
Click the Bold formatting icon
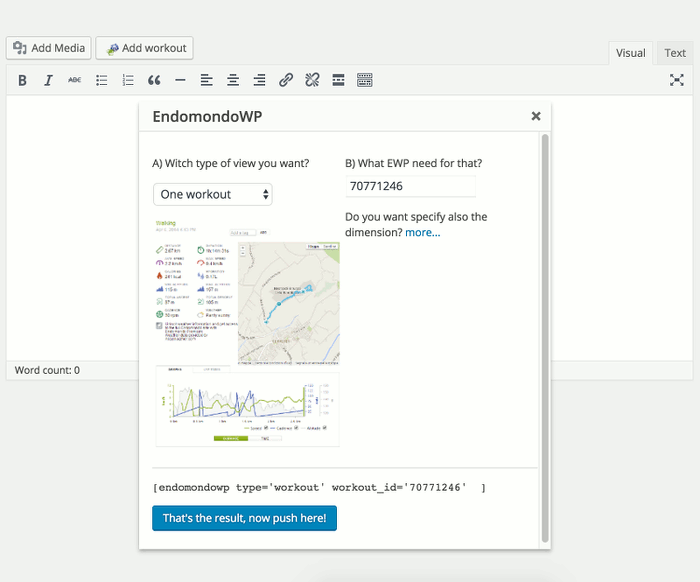pyautogui.click(x=22, y=80)
